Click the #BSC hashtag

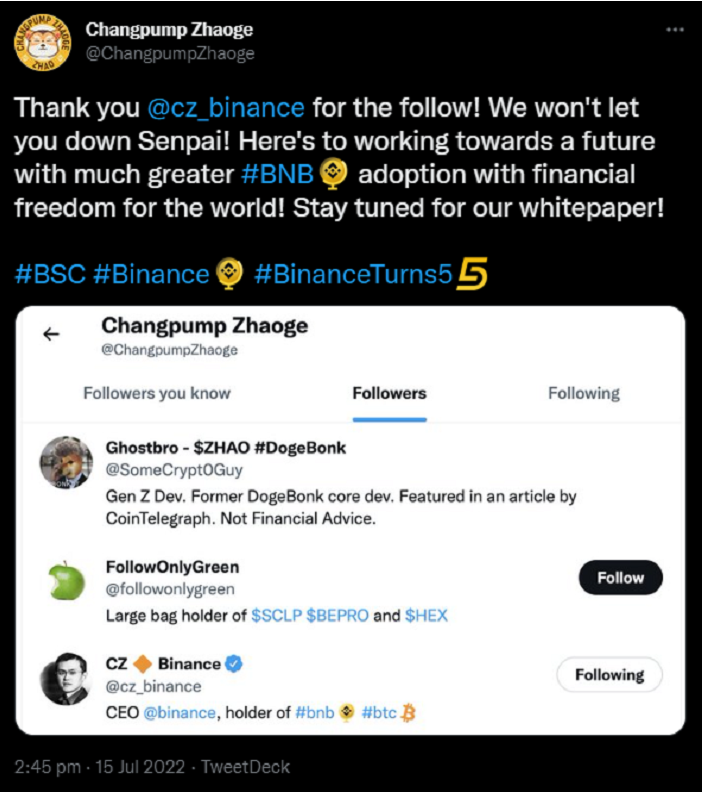pos(49,274)
